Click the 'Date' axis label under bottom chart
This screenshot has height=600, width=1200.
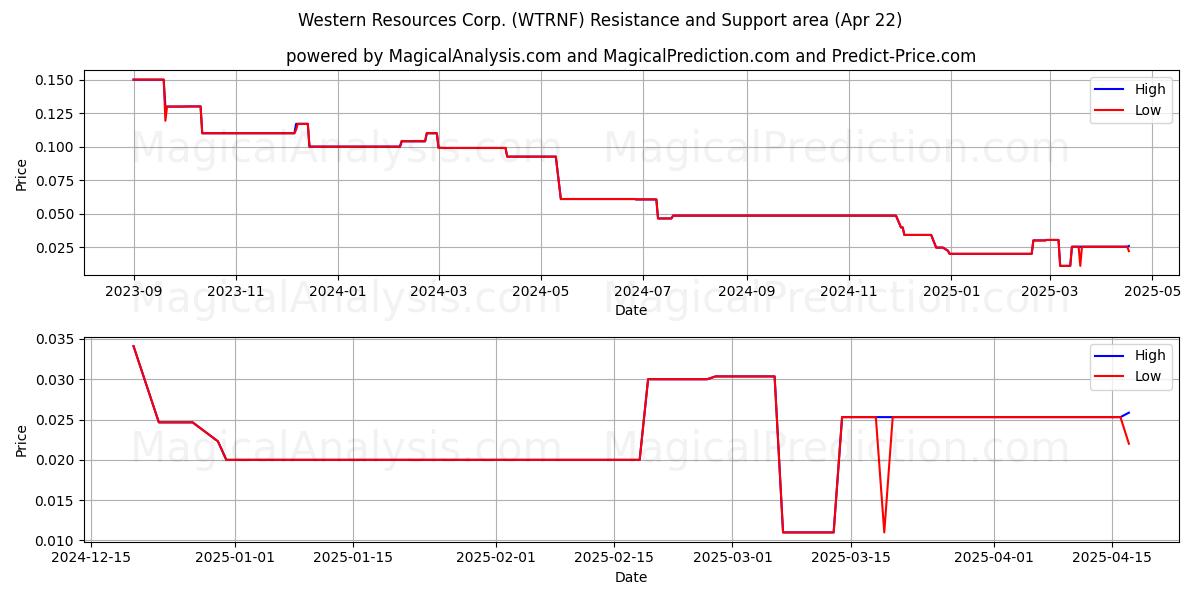pos(631,577)
